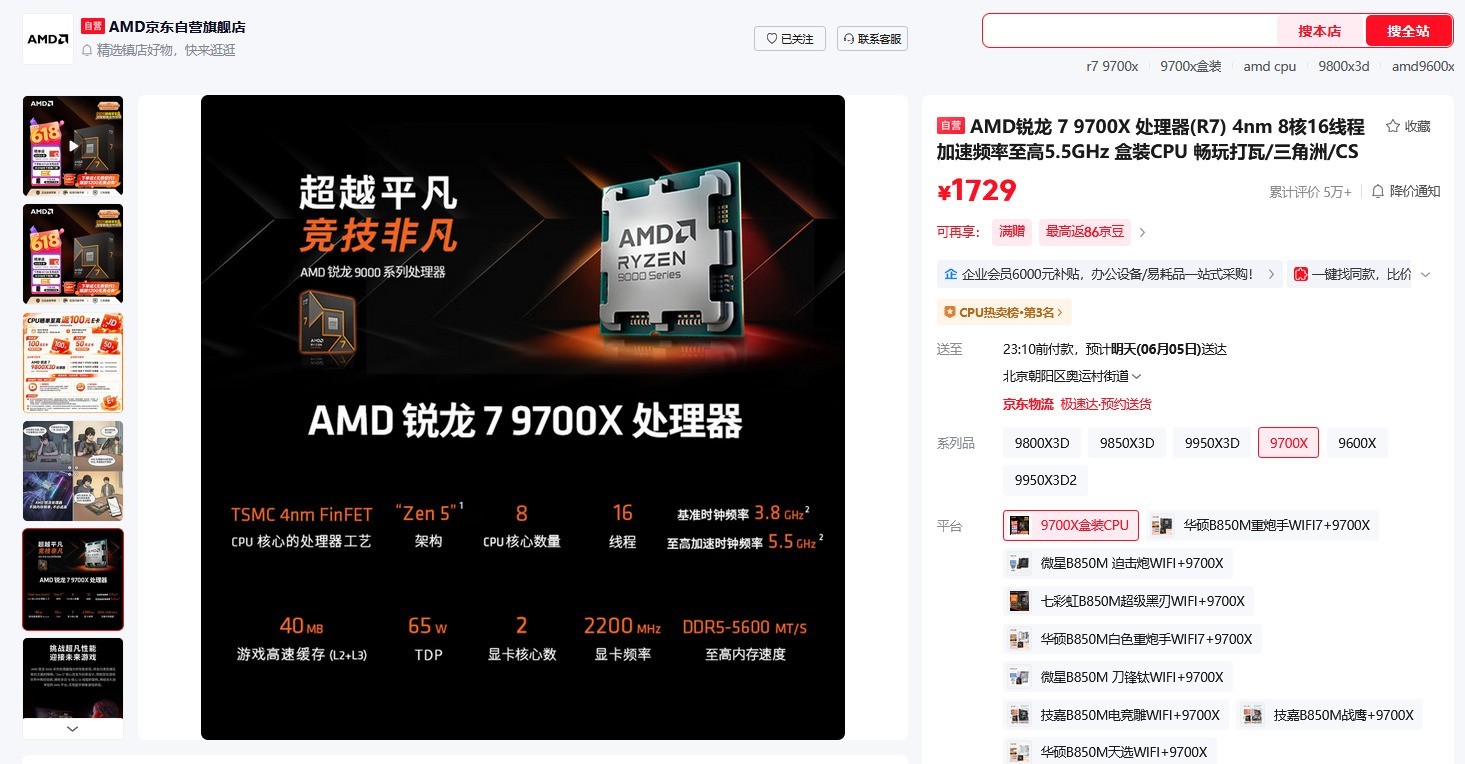
Task: Click the heart icon in 已关注 button
Action: point(772,39)
